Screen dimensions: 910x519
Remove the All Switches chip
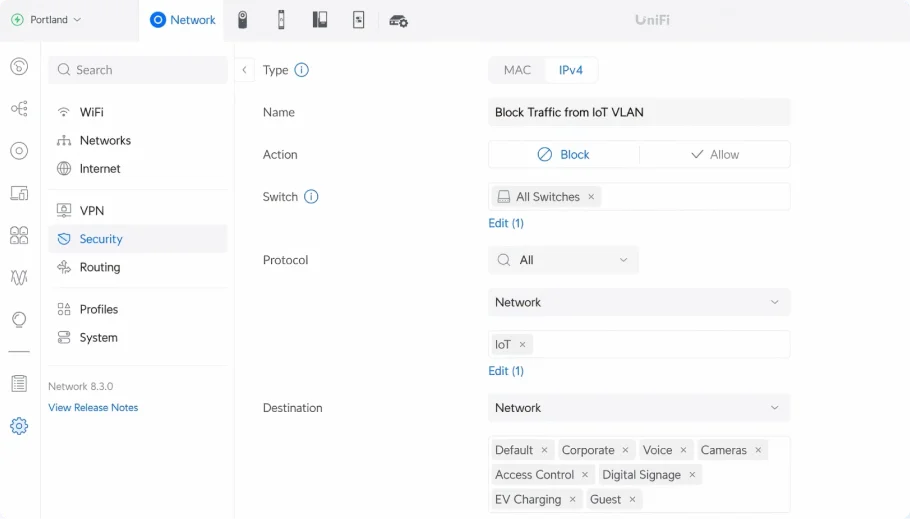pyautogui.click(x=591, y=197)
